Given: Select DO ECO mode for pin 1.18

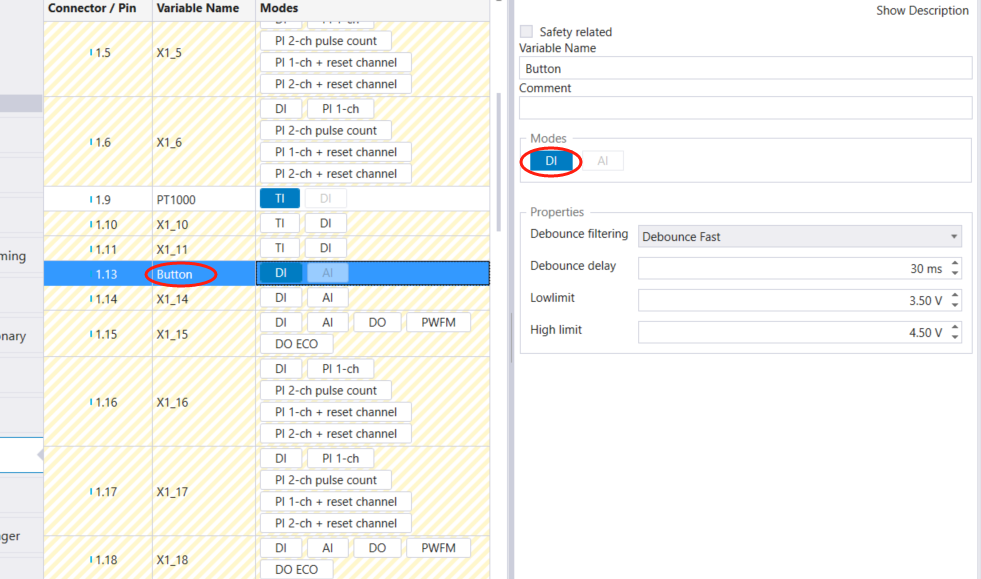Looking at the screenshot, I should [296, 569].
